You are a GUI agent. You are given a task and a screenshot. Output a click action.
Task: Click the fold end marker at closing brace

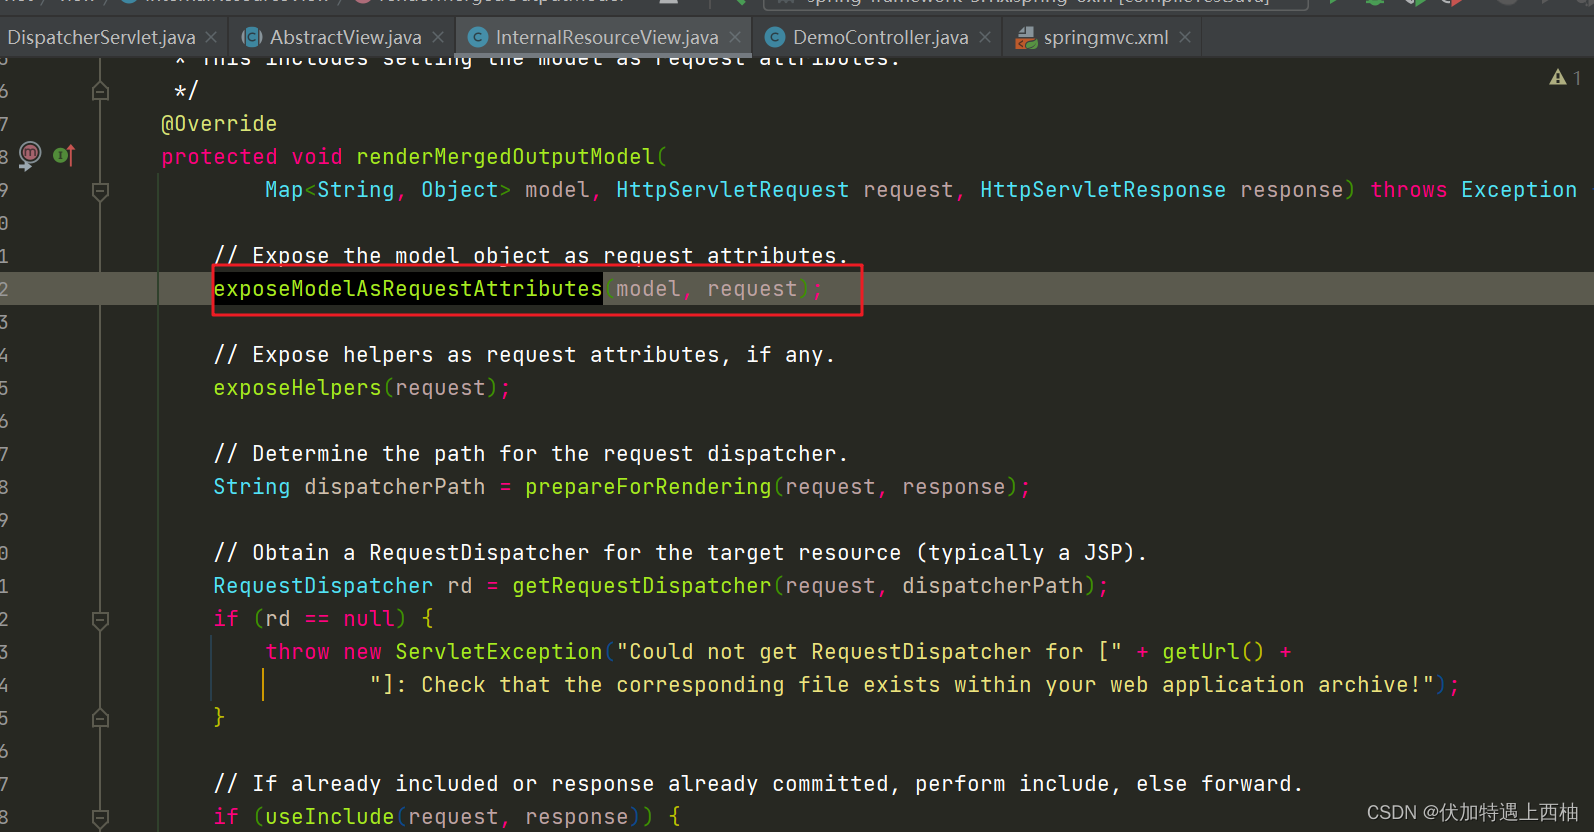[100, 718]
